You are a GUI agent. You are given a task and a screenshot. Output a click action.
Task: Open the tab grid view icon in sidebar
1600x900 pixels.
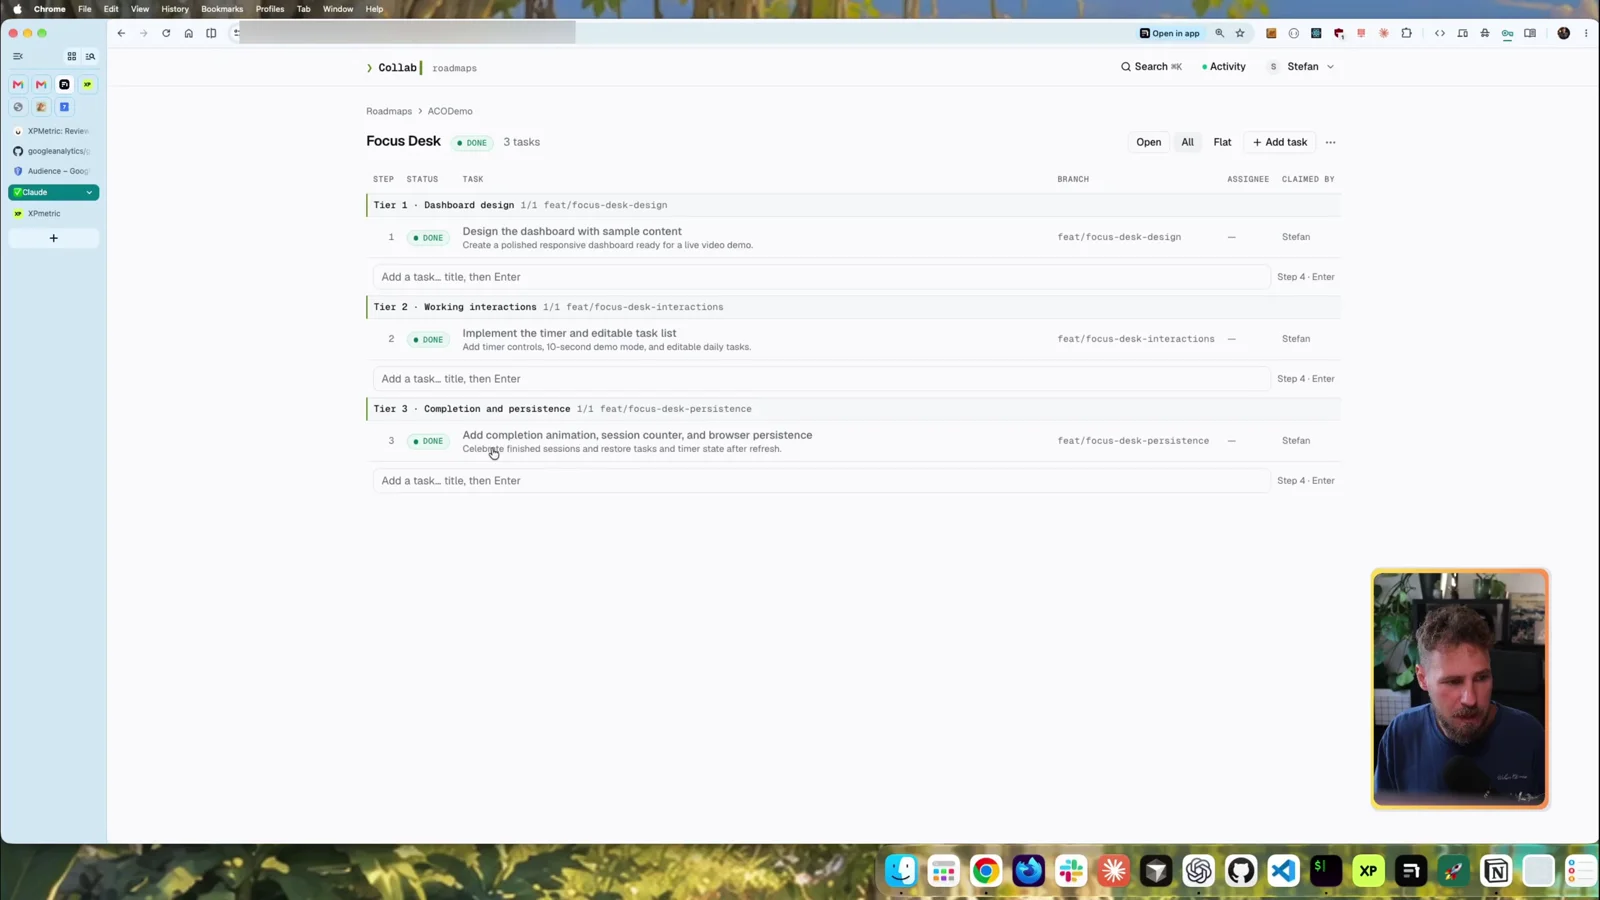coord(71,57)
